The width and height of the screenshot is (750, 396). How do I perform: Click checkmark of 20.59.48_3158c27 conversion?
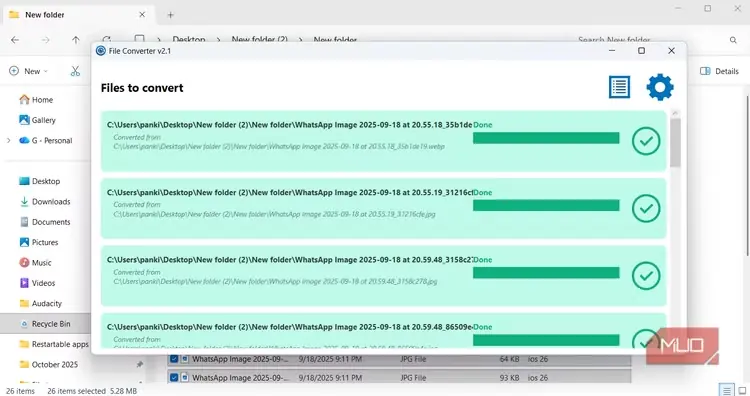point(646,276)
